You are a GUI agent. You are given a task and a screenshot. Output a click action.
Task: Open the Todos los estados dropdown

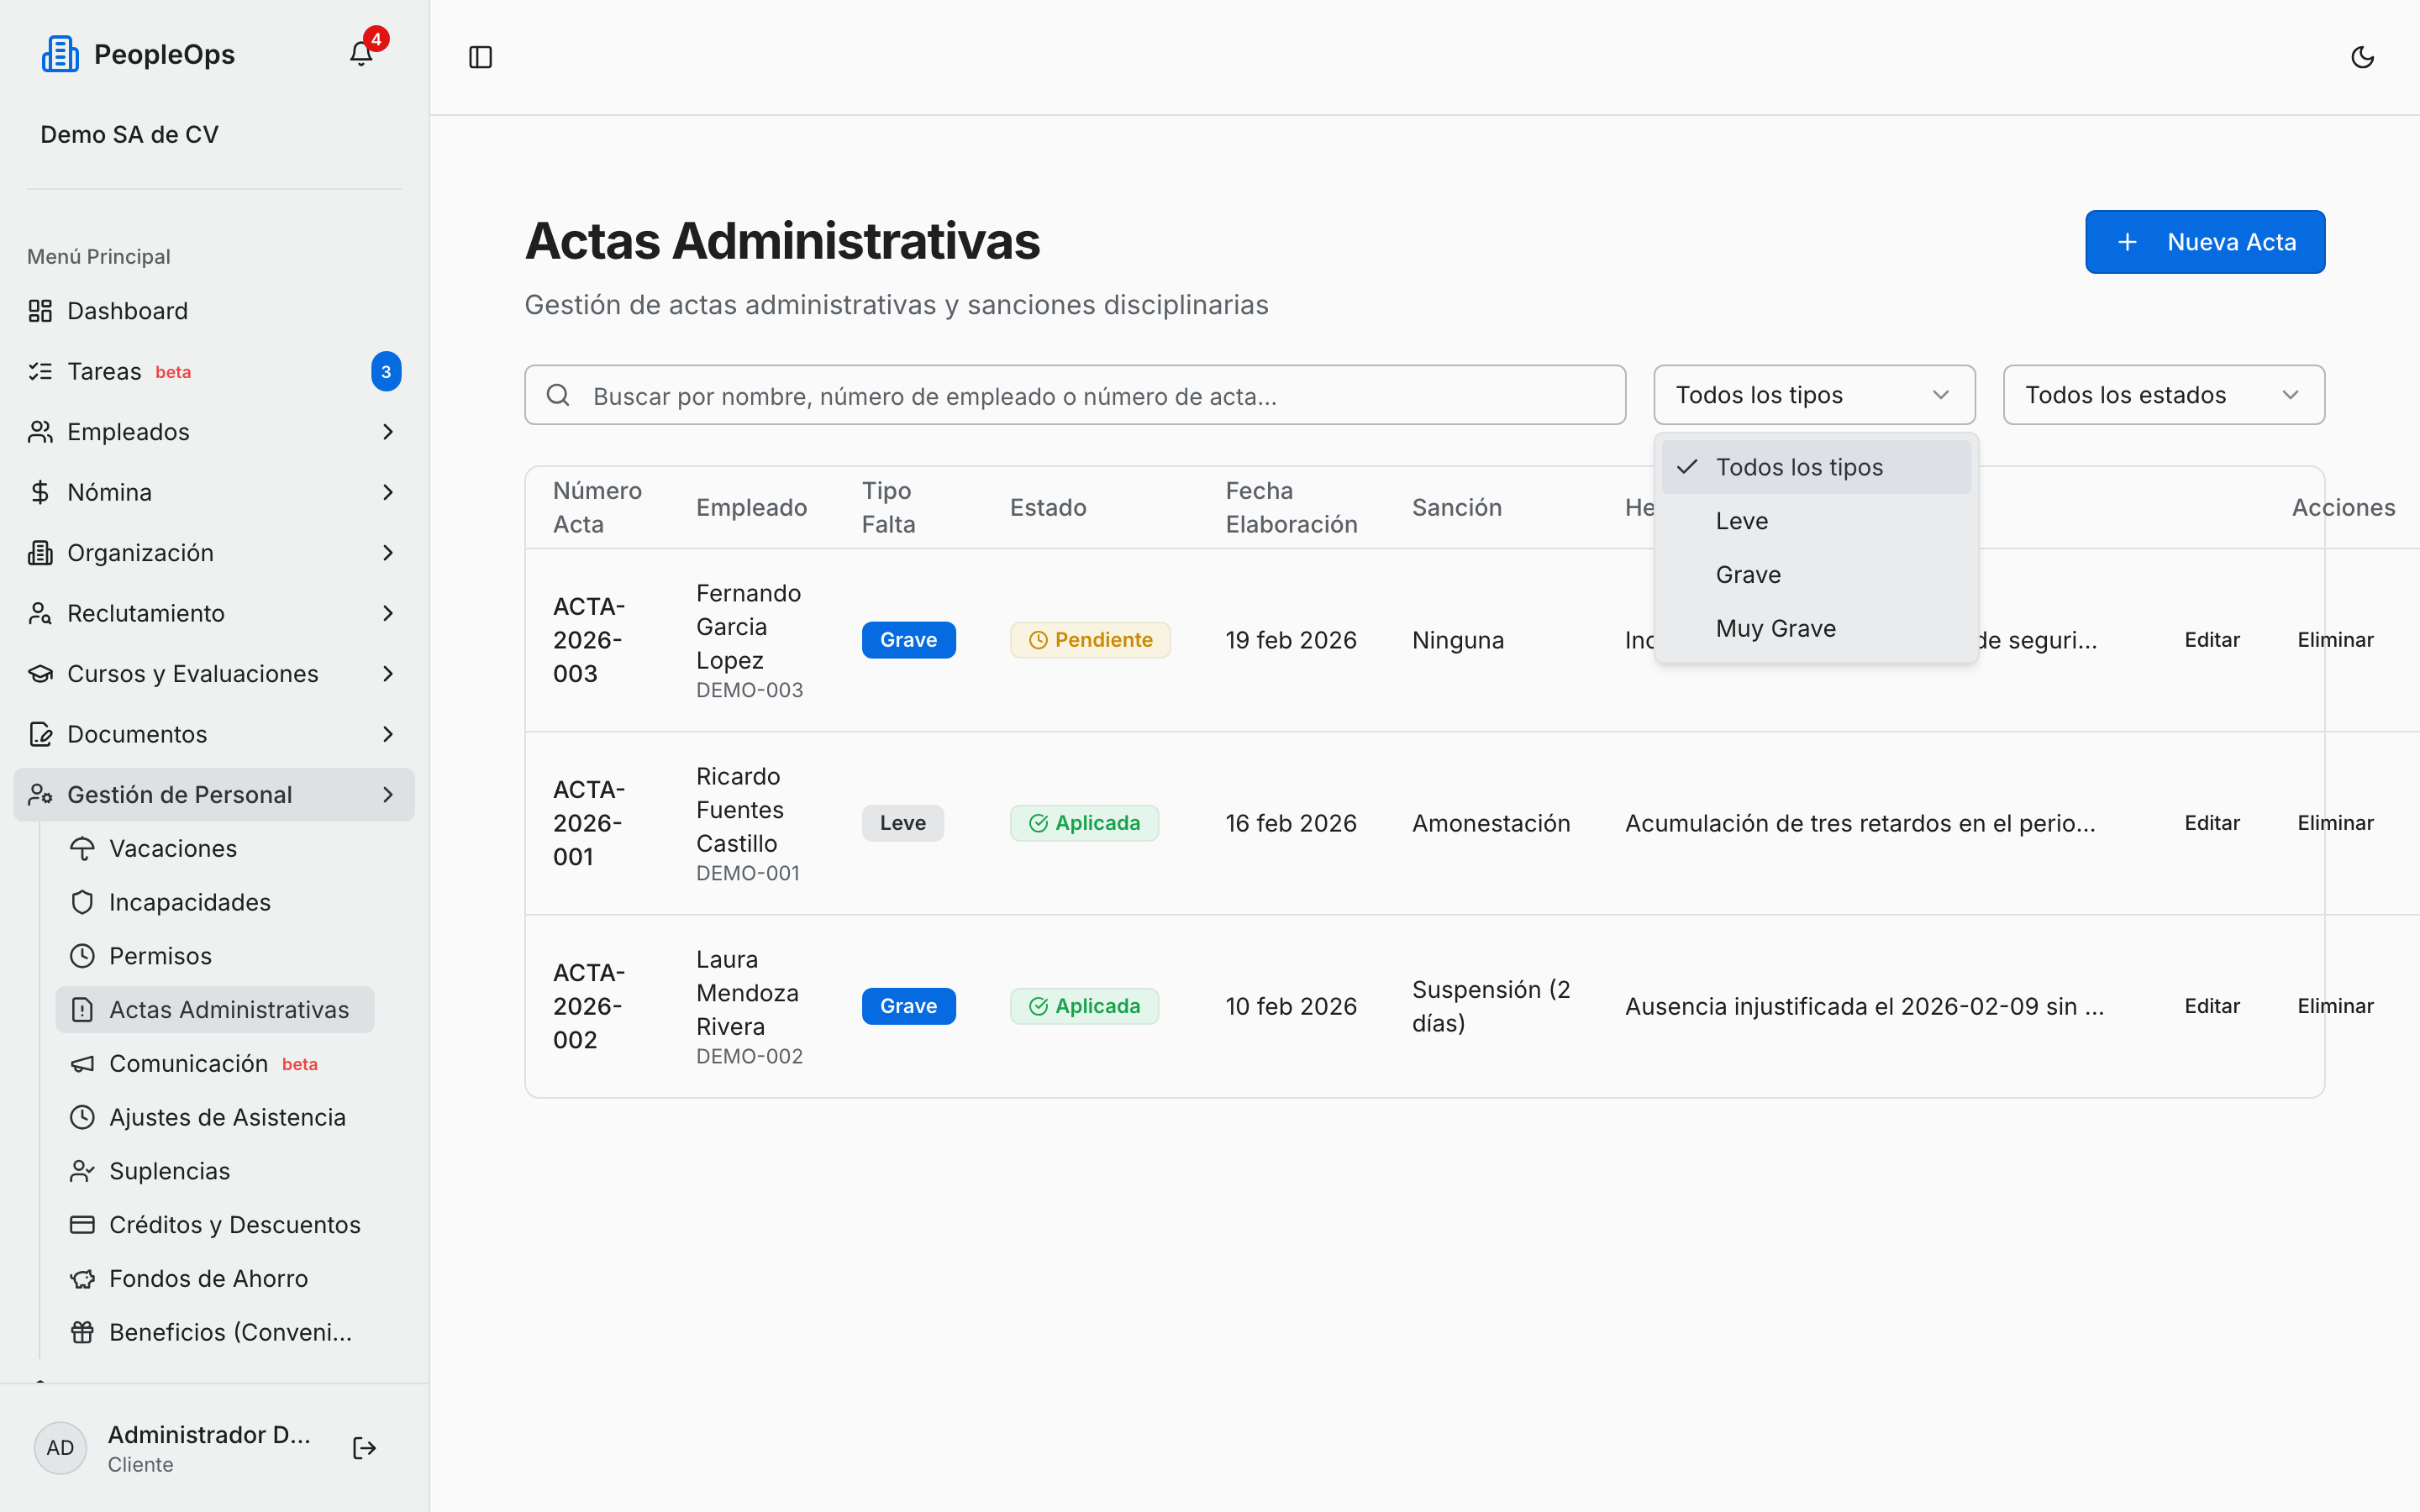(2164, 395)
